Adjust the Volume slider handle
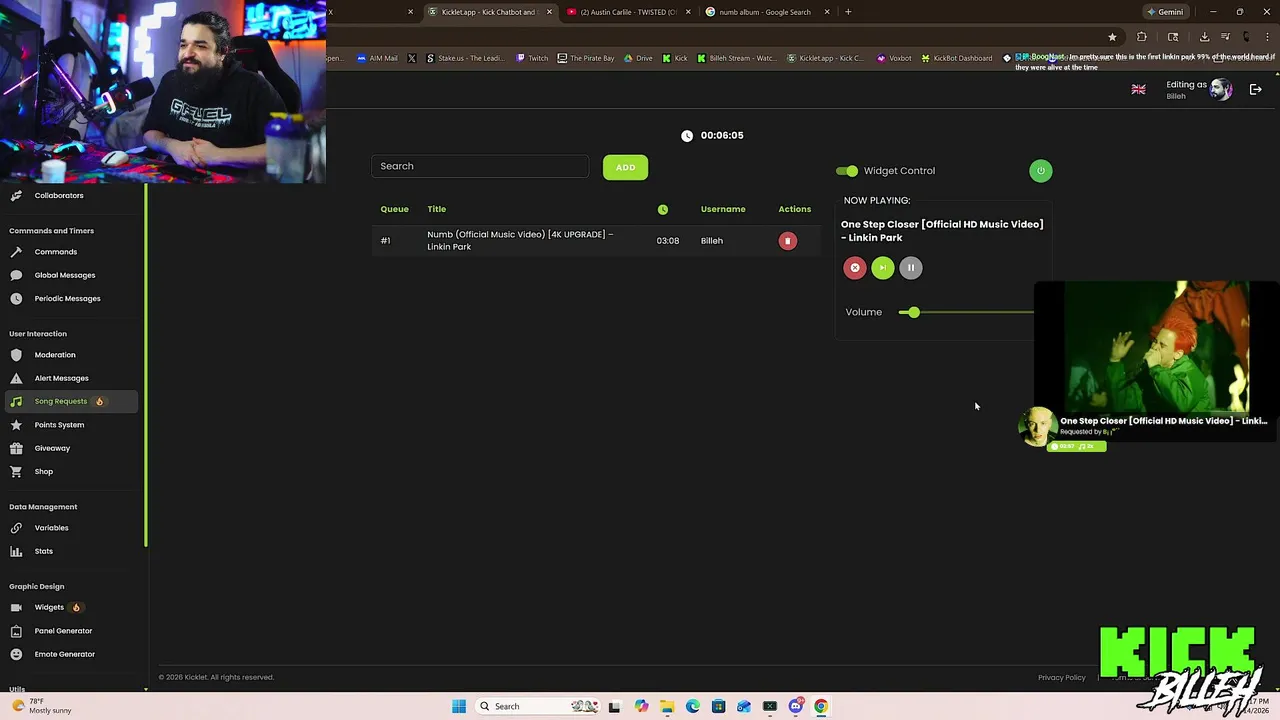 (x=914, y=312)
